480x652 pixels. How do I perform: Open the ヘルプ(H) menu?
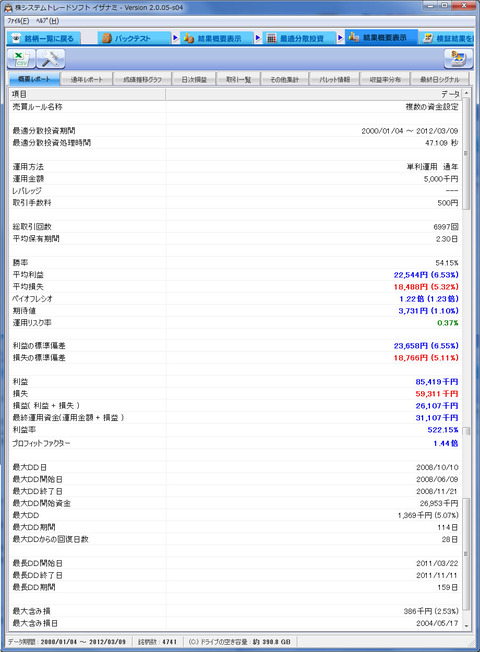tap(47, 21)
